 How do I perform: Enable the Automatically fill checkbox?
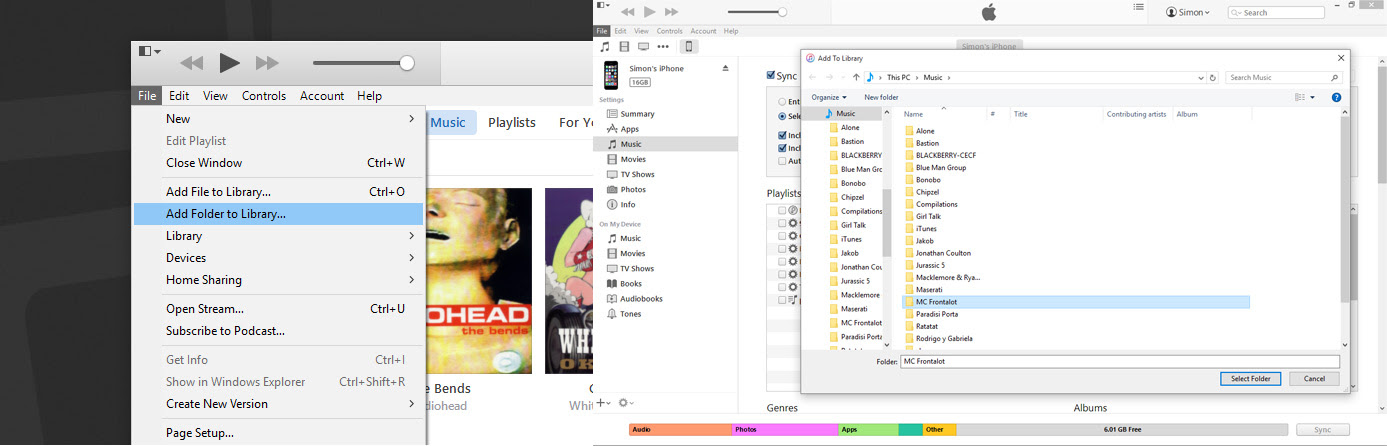click(783, 160)
